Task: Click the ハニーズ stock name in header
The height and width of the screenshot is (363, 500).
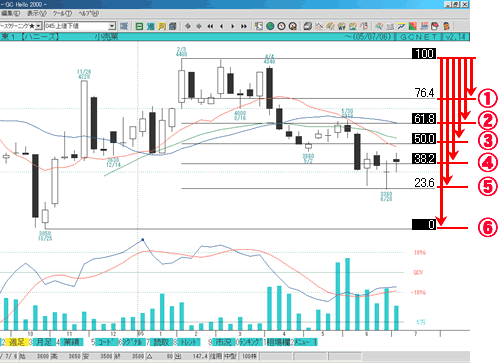Action: point(40,36)
